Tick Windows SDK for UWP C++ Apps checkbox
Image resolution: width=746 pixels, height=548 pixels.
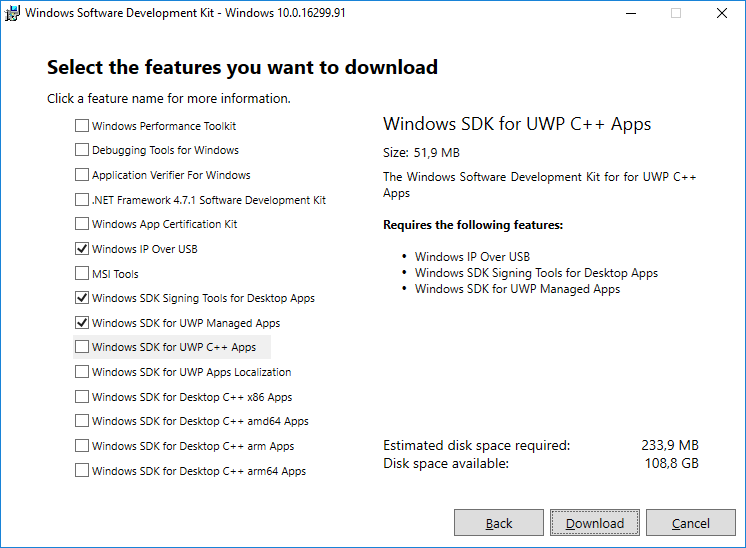click(x=82, y=347)
